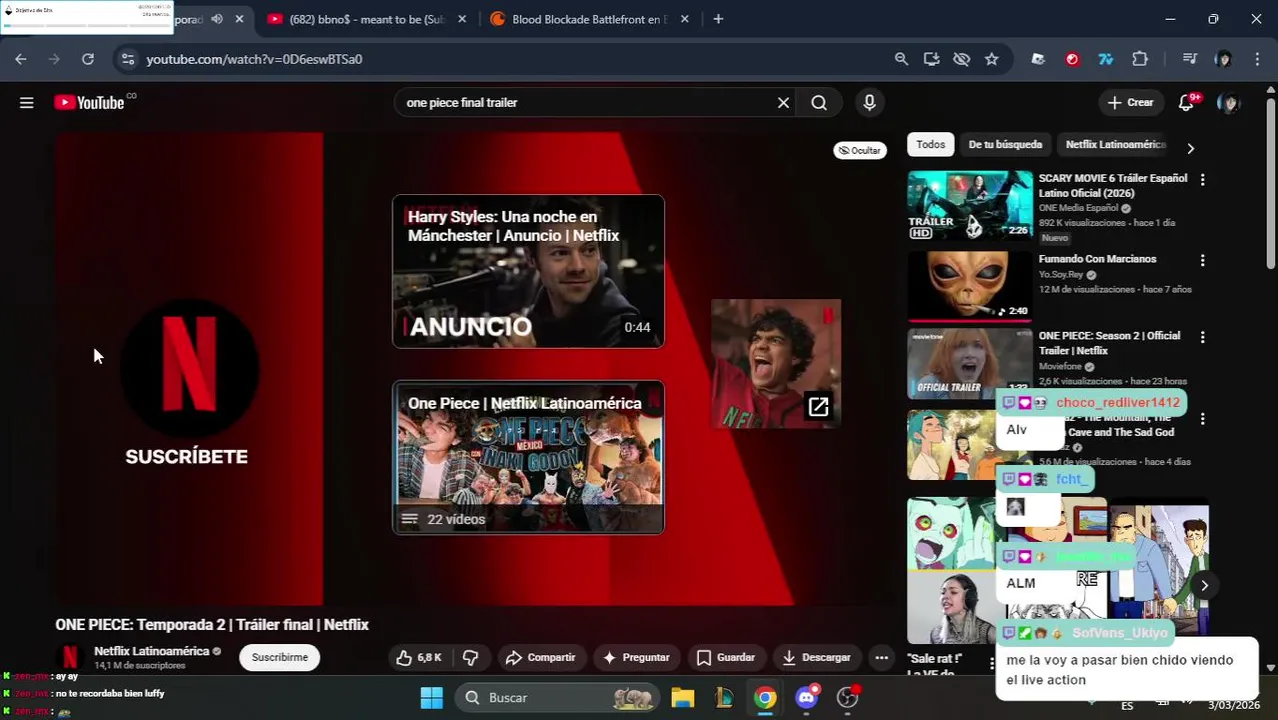Bookmark this page with the star
Screen dimensions: 1278x720
[x=991, y=59]
